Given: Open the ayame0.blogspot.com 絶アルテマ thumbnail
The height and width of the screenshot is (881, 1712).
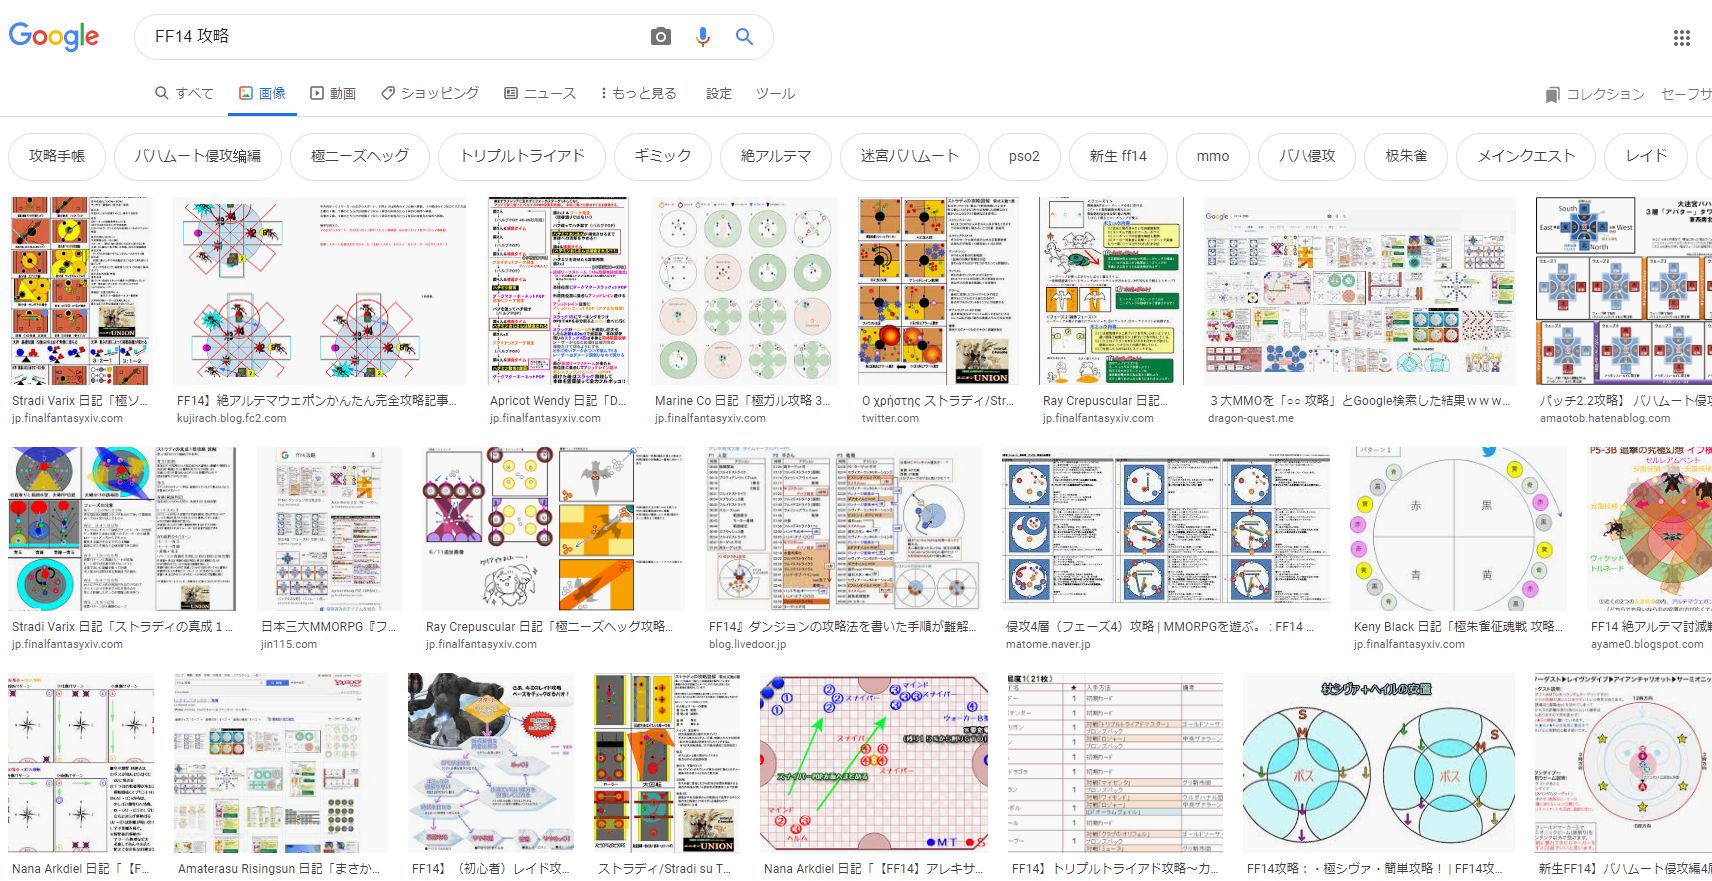Looking at the screenshot, I should 1649,529.
